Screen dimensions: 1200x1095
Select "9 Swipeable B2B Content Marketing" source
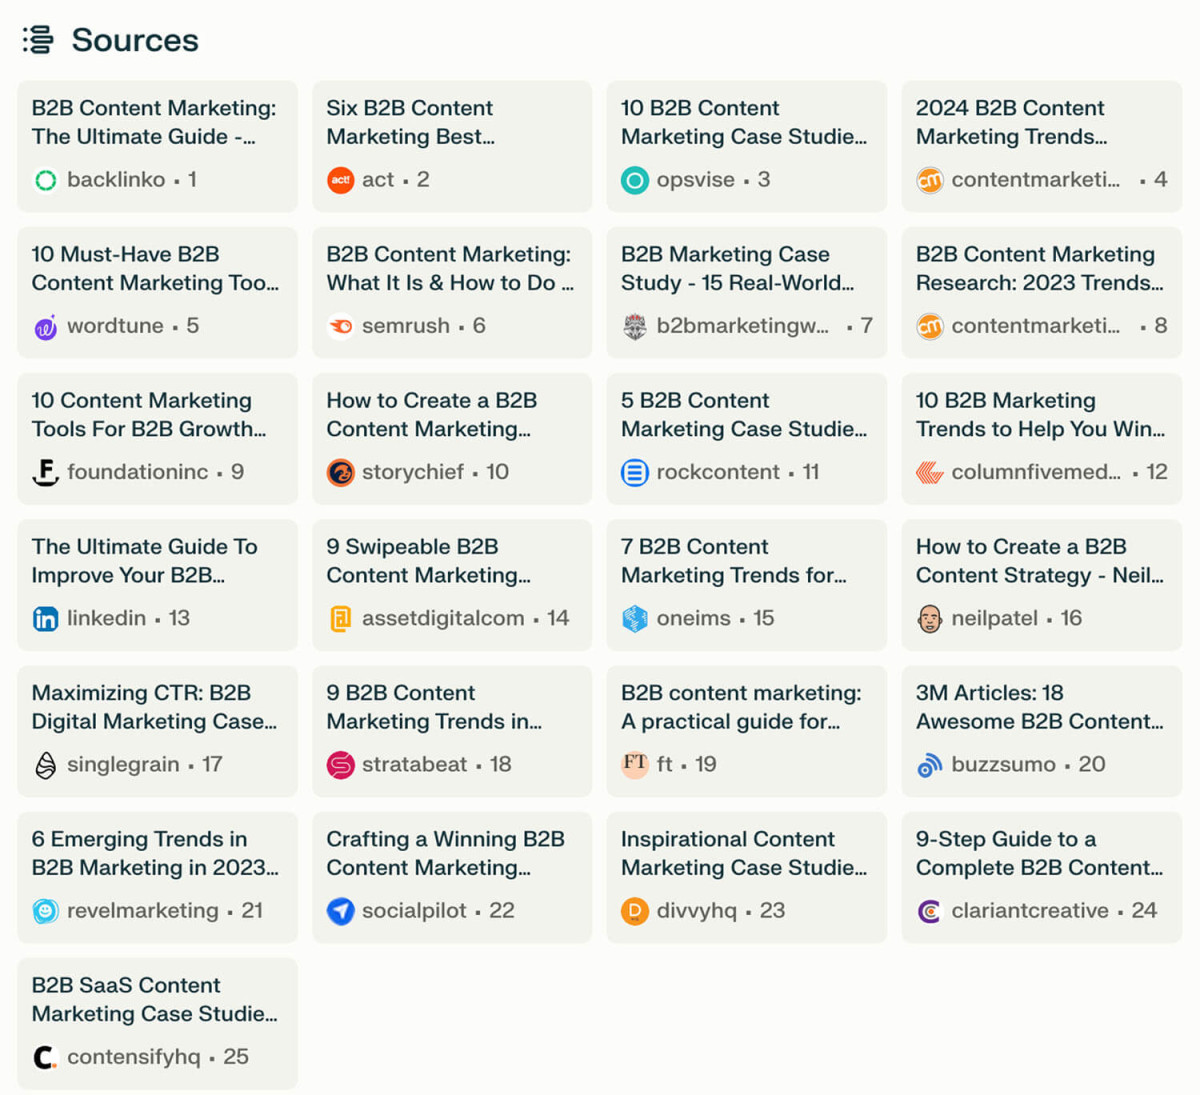(x=451, y=584)
